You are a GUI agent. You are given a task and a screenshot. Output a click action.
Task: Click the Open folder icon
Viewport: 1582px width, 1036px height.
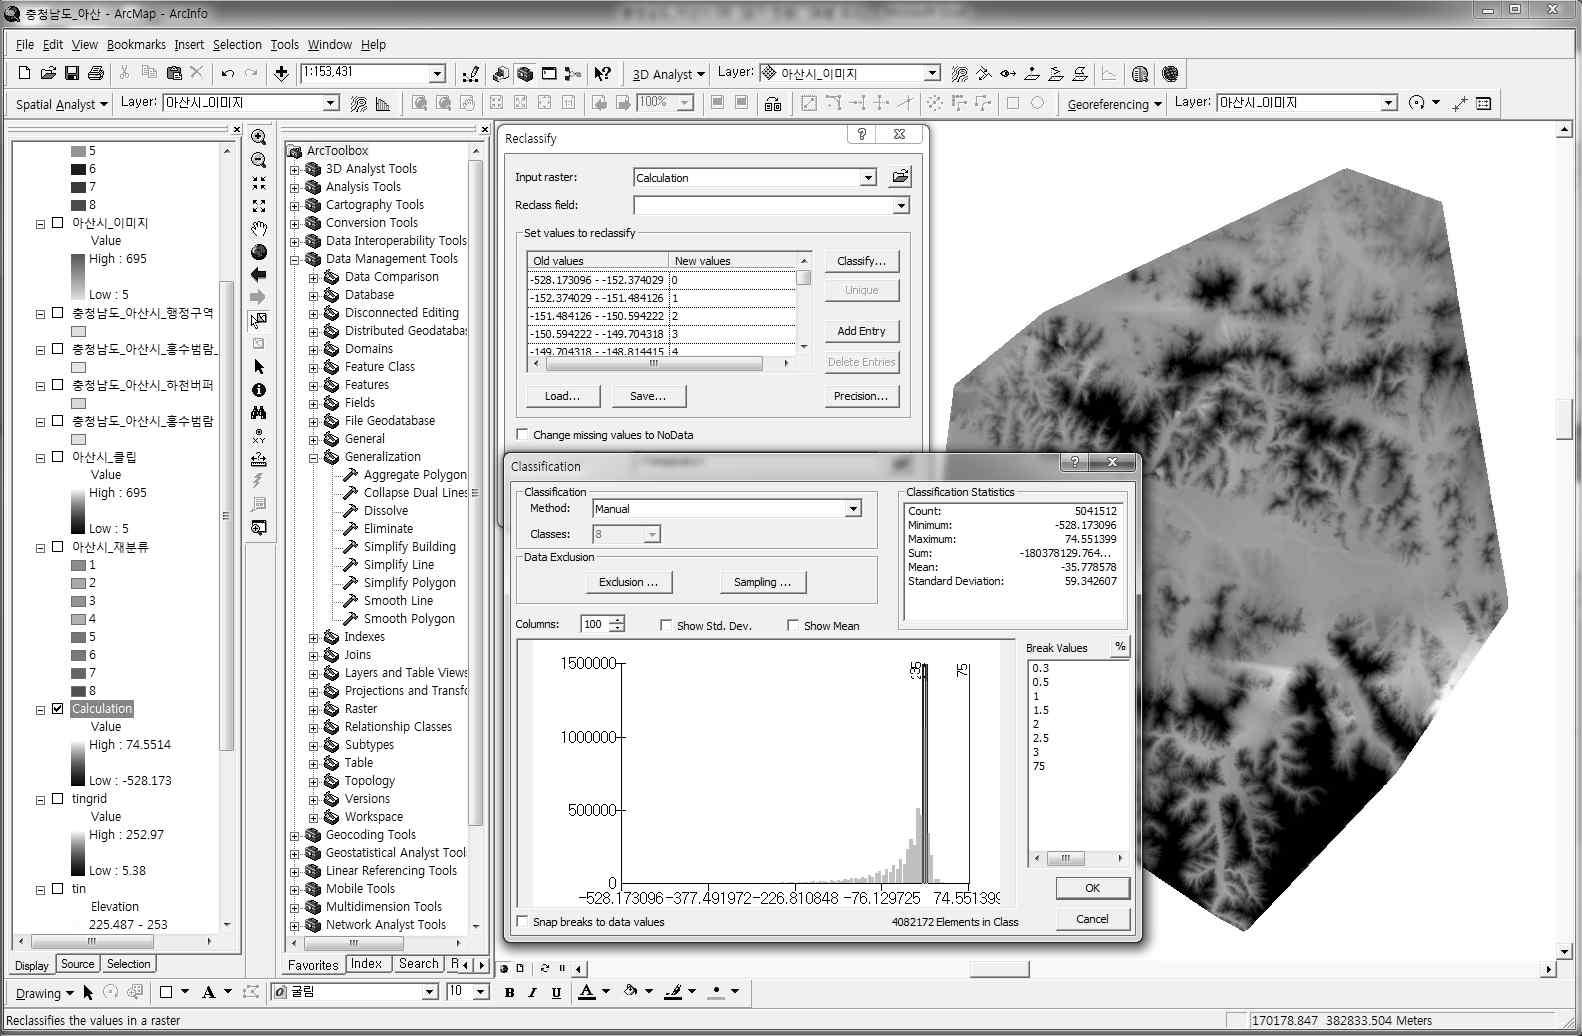click(48, 73)
